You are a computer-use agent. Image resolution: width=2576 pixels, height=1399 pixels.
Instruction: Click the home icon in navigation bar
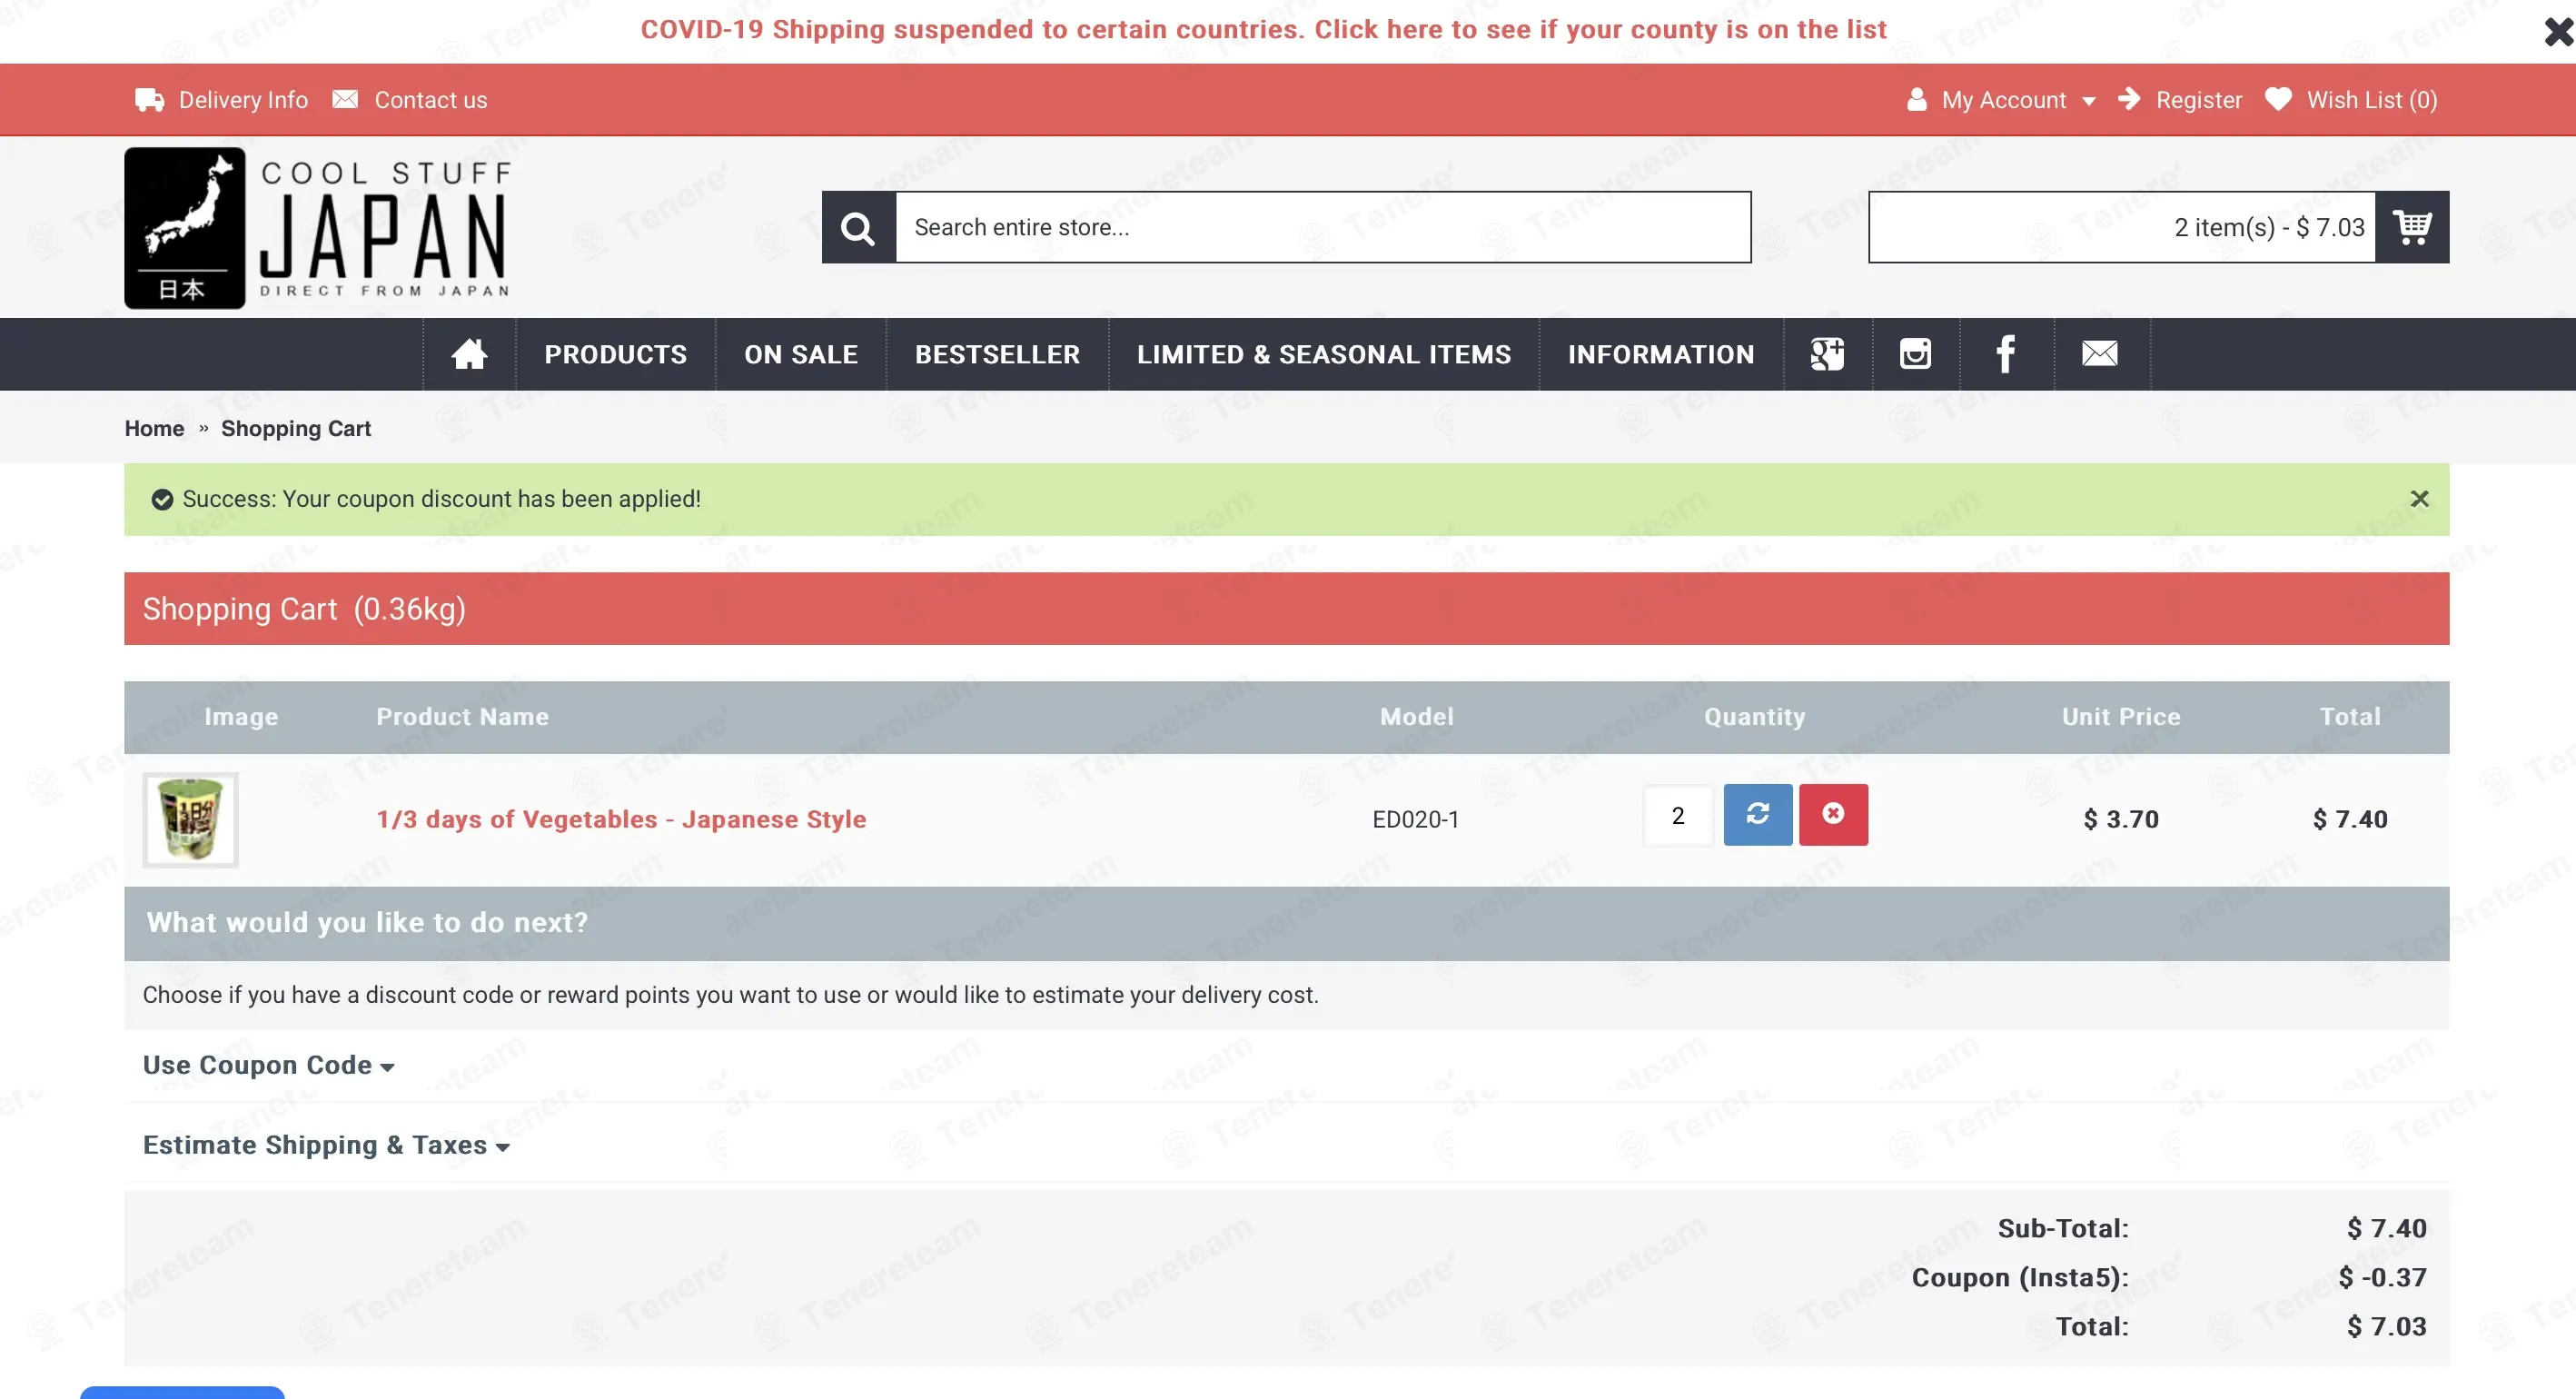pos(469,354)
